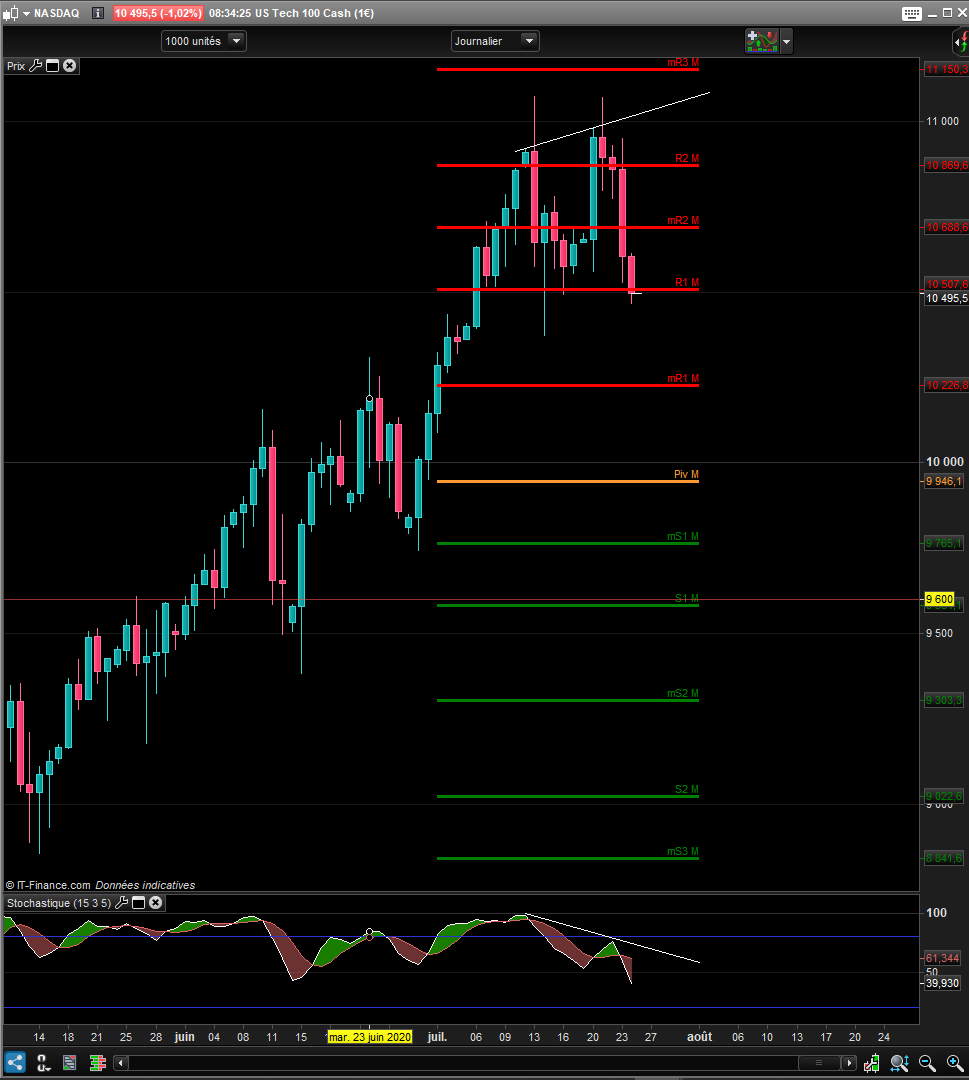Open the Journalier timeframe dropdown
Viewport: 969px width, 1080px height.
(x=495, y=41)
